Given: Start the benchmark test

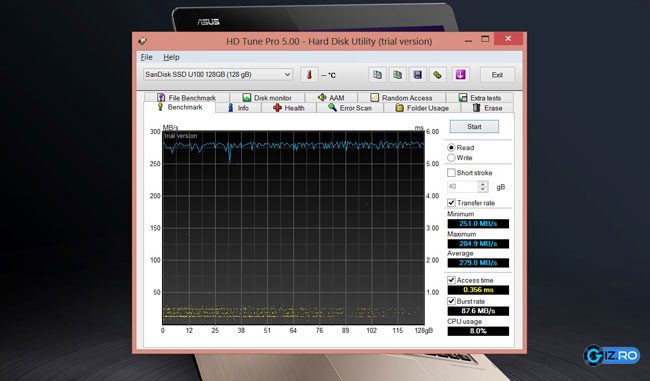Looking at the screenshot, I should pos(474,126).
